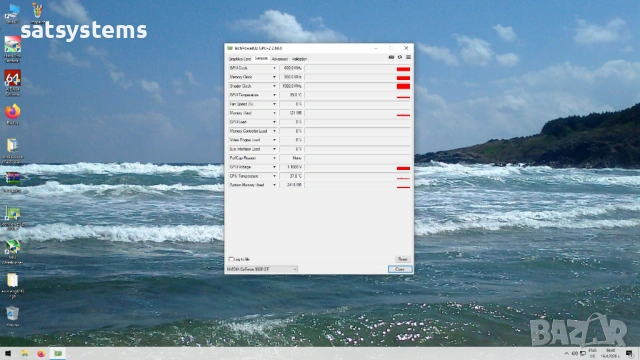Click the GPU Voltage history graph

pos(358,167)
